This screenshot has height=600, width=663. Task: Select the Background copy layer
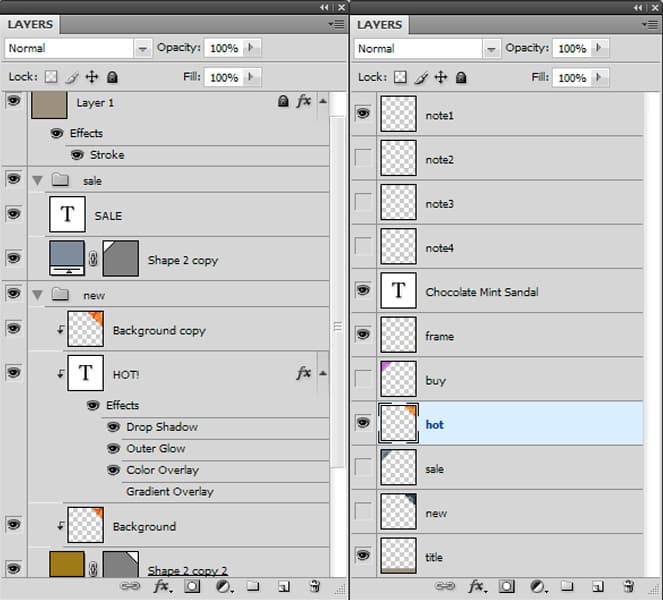[x=179, y=329]
